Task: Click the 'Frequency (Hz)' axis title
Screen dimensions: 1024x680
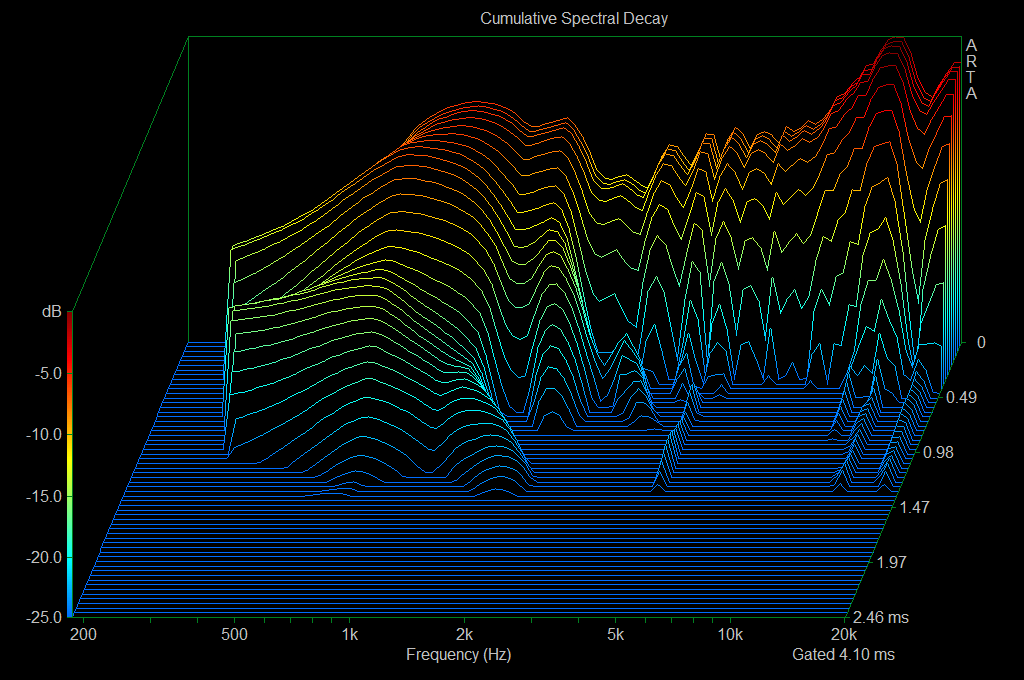Action: coord(458,655)
